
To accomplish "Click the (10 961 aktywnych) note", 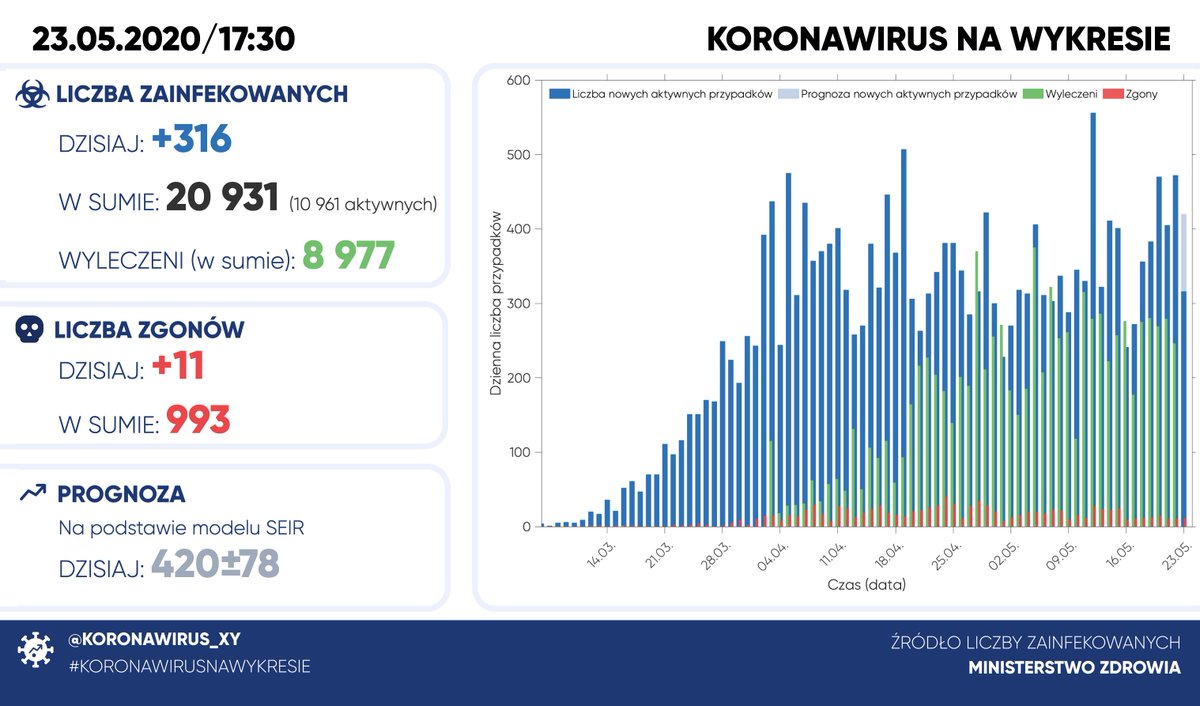I will pyautogui.click(x=362, y=204).
